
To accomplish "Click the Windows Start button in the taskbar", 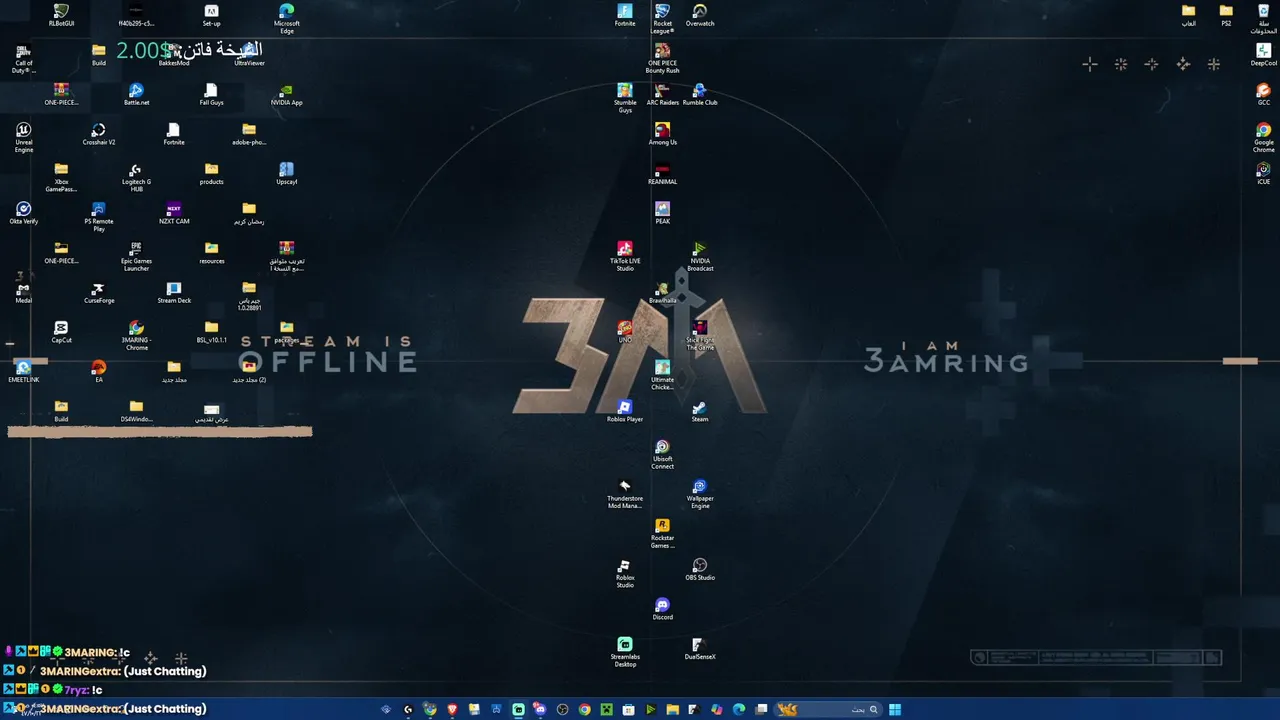I will (x=895, y=710).
